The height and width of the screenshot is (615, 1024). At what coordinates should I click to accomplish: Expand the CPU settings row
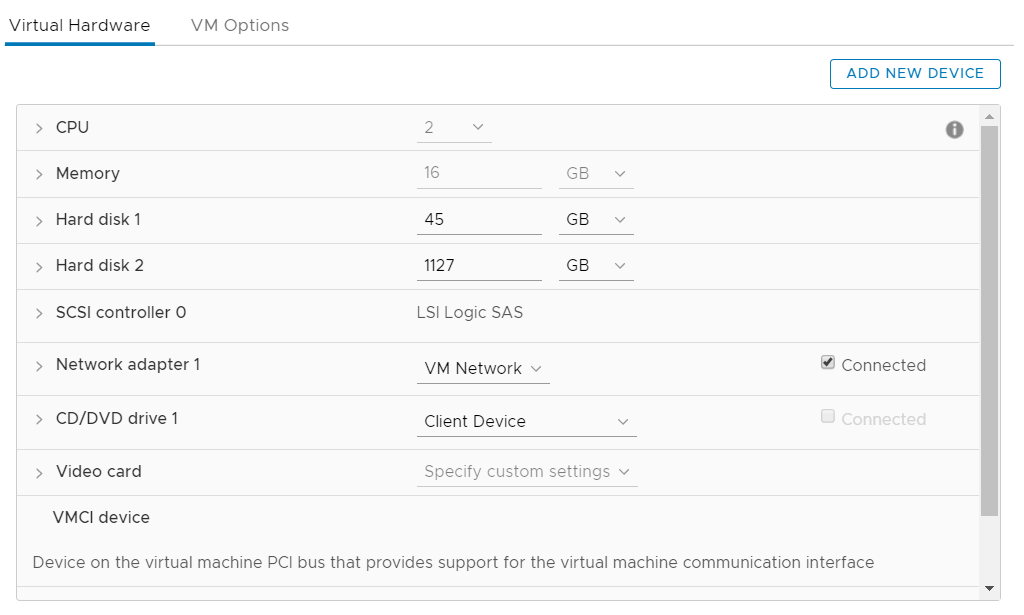click(39, 128)
